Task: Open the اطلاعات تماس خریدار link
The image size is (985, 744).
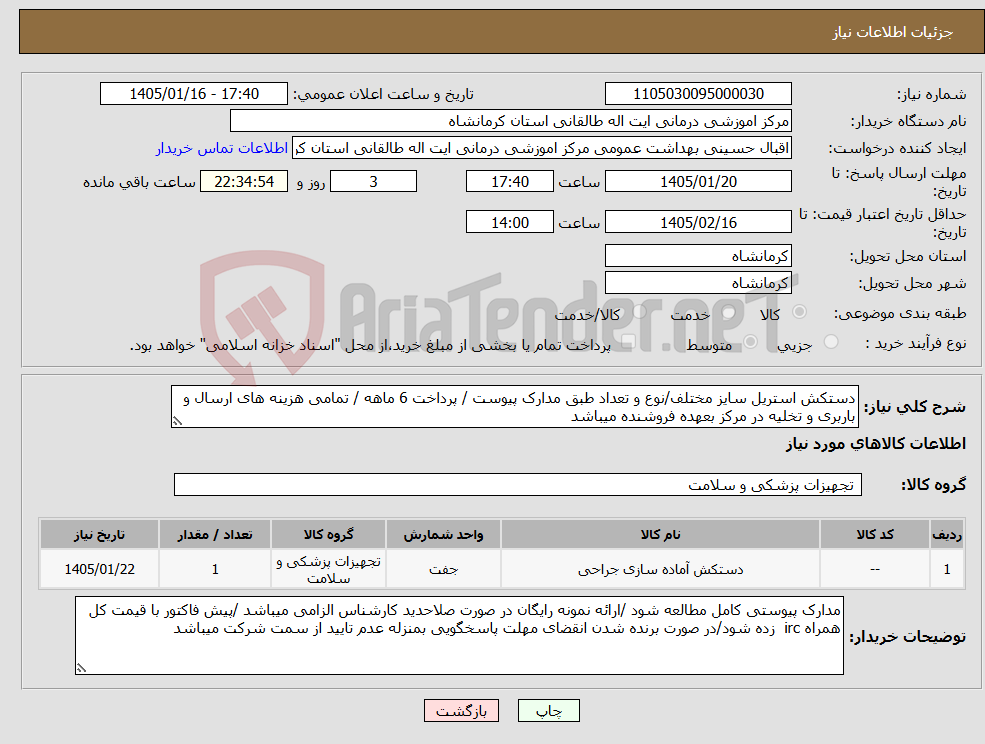Action: [222, 148]
